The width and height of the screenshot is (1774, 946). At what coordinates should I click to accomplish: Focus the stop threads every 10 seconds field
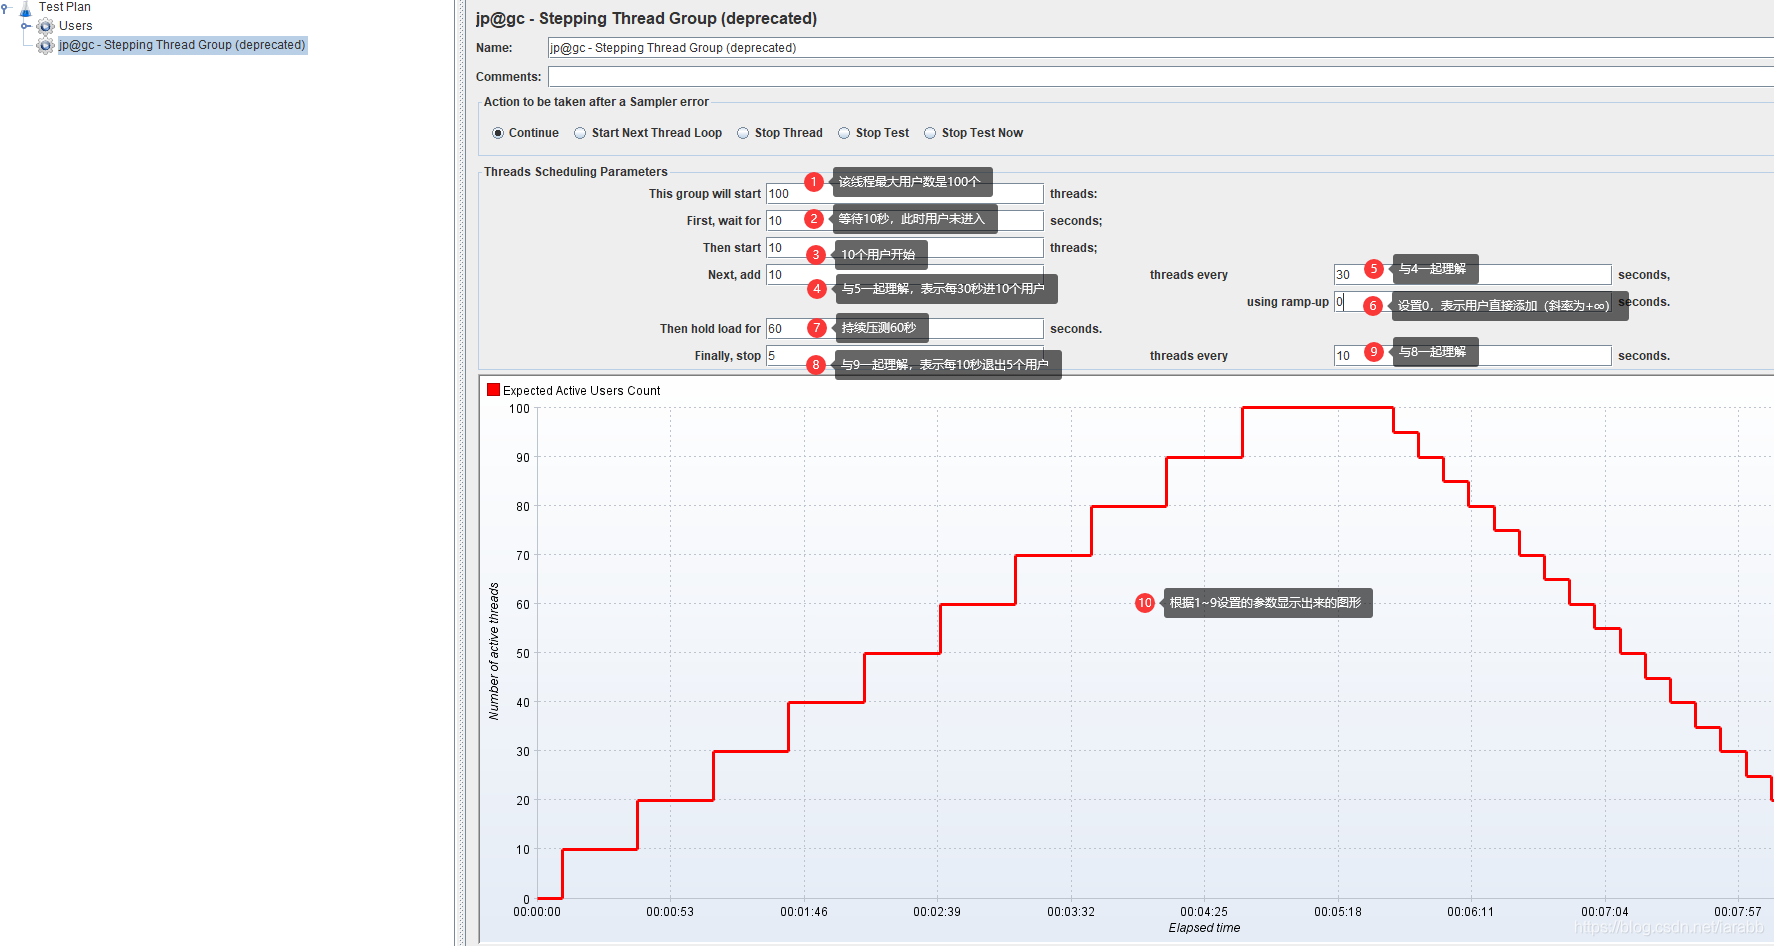point(1472,356)
